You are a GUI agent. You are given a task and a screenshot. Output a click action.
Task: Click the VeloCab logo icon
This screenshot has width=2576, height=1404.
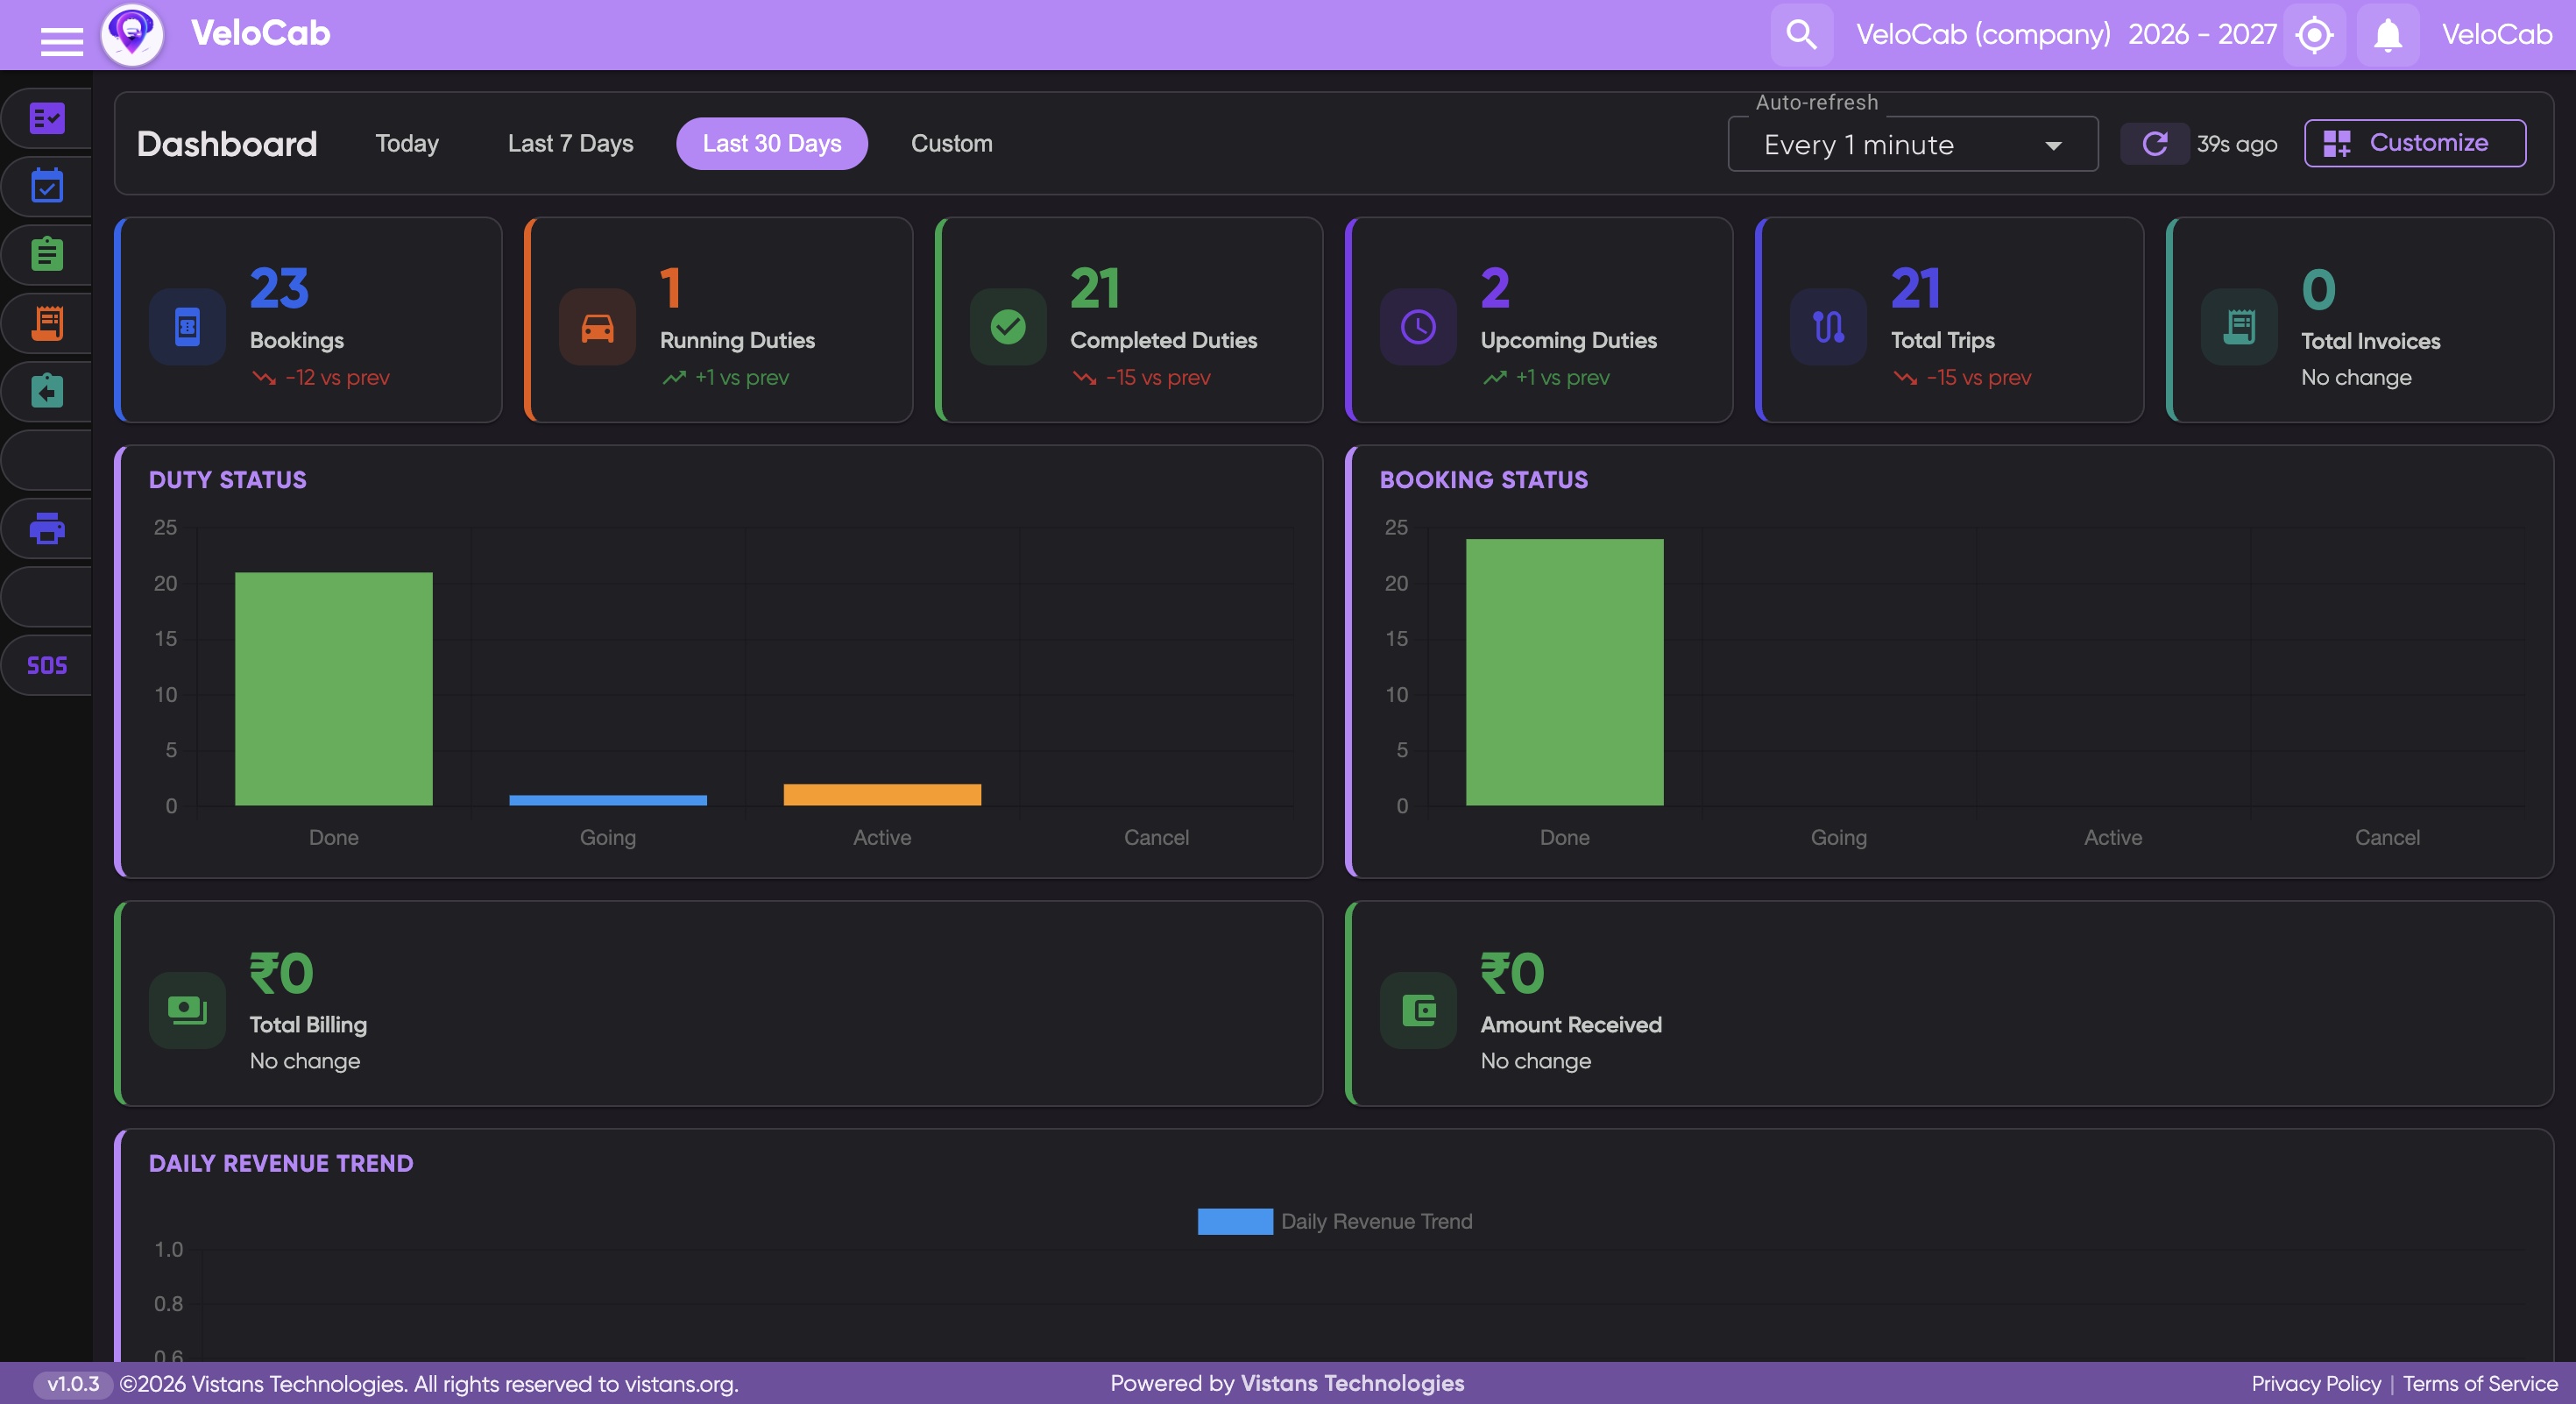tap(132, 35)
